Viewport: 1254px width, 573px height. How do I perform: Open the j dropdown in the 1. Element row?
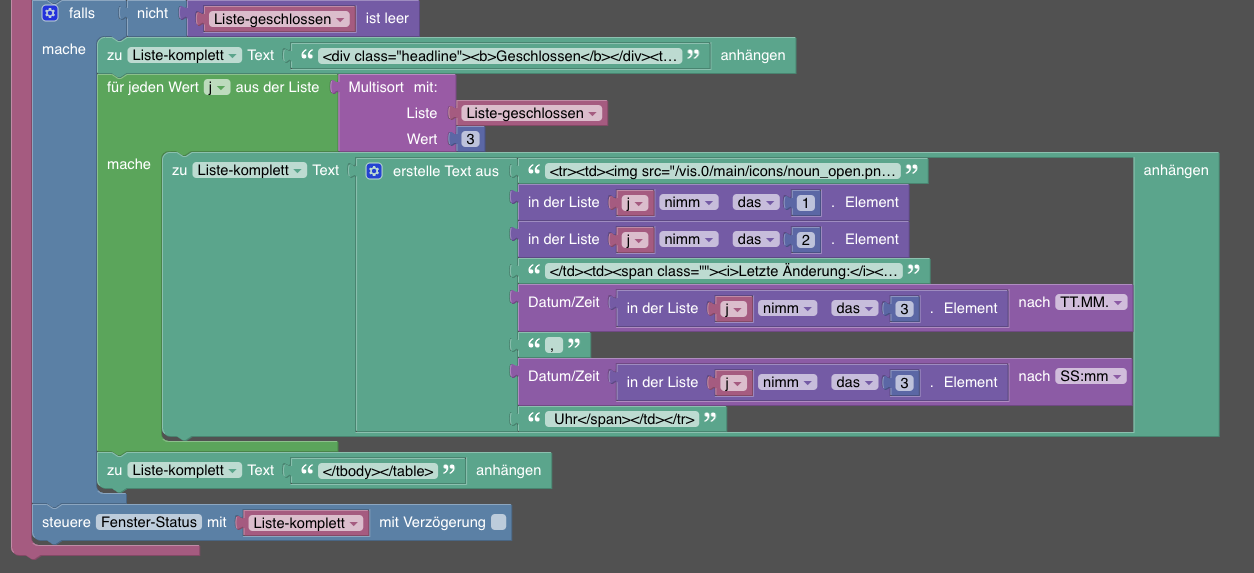click(636, 203)
